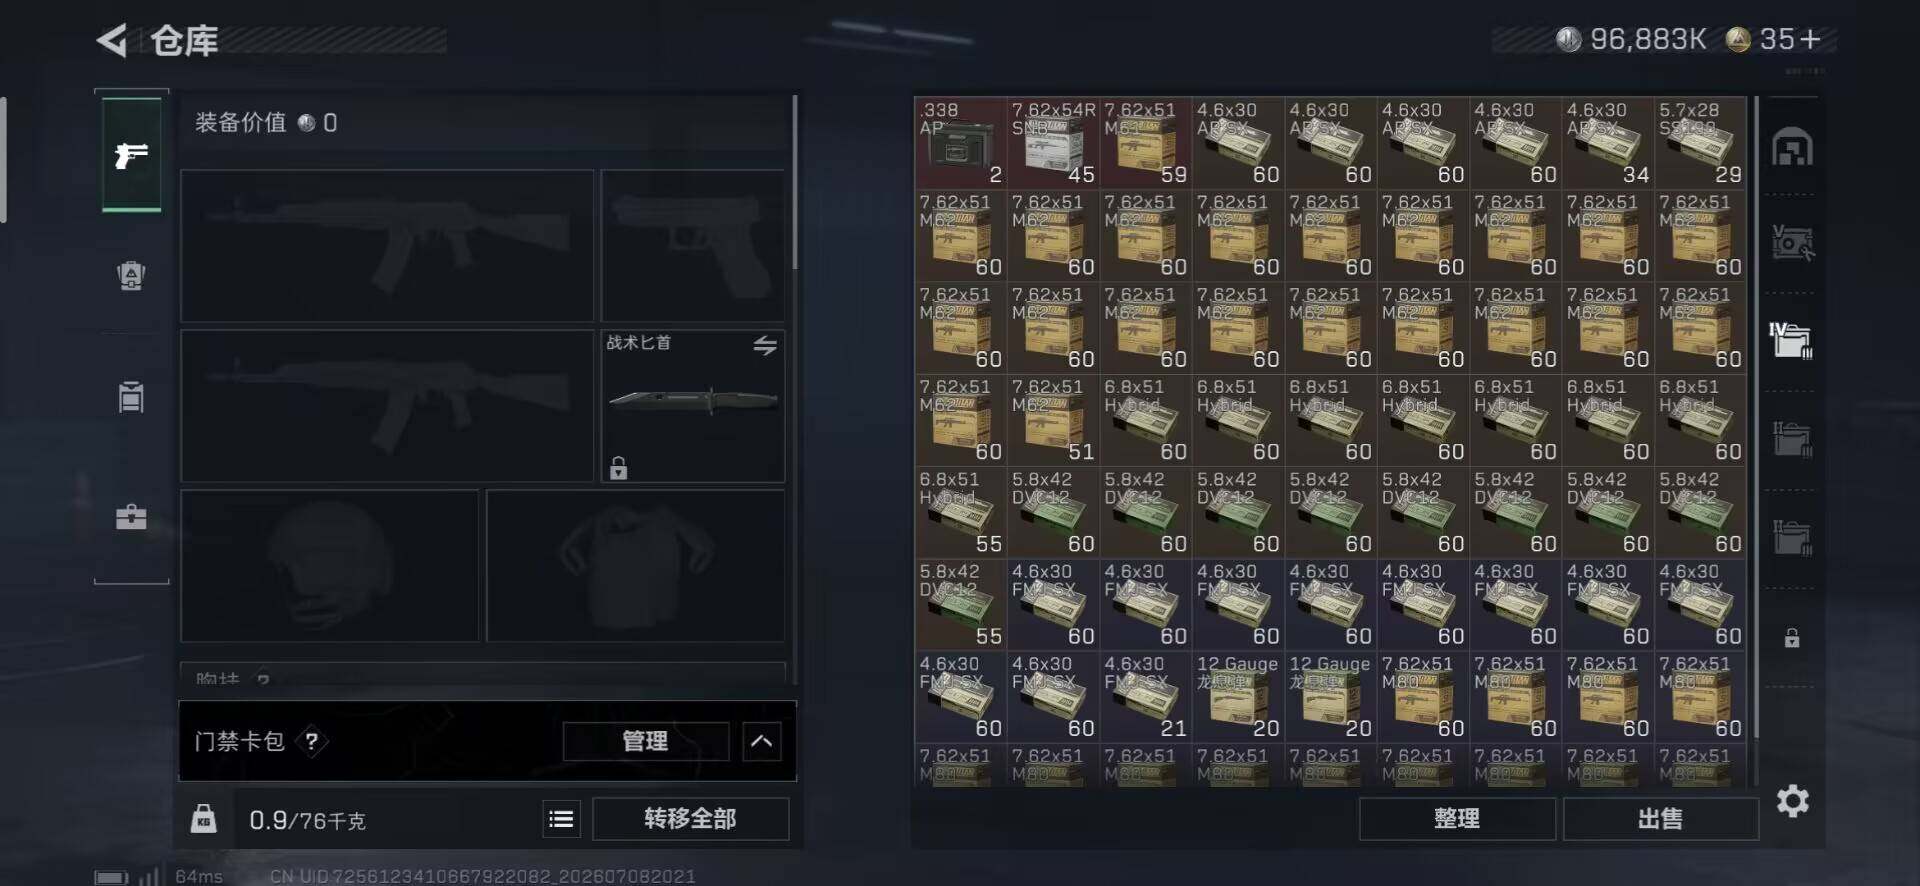1920x886 pixels.
Task: Select the 7.62x54R SNB stack of 45
Action: [x=1053, y=143]
